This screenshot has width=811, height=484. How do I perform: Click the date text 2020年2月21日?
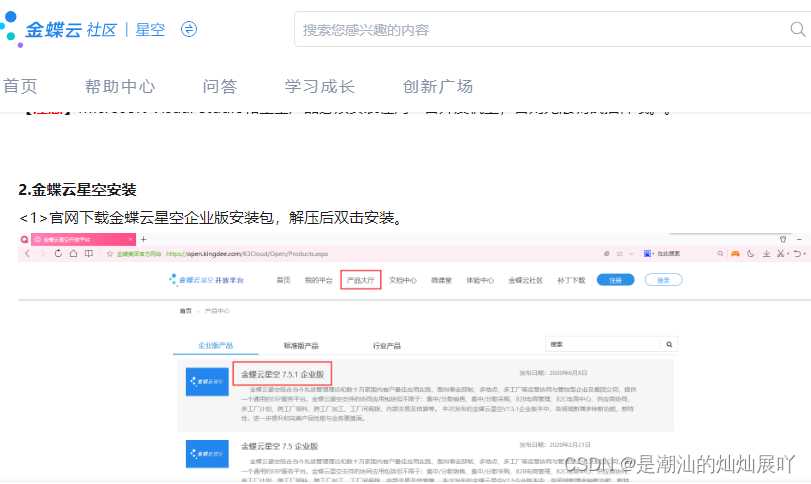coord(569,445)
